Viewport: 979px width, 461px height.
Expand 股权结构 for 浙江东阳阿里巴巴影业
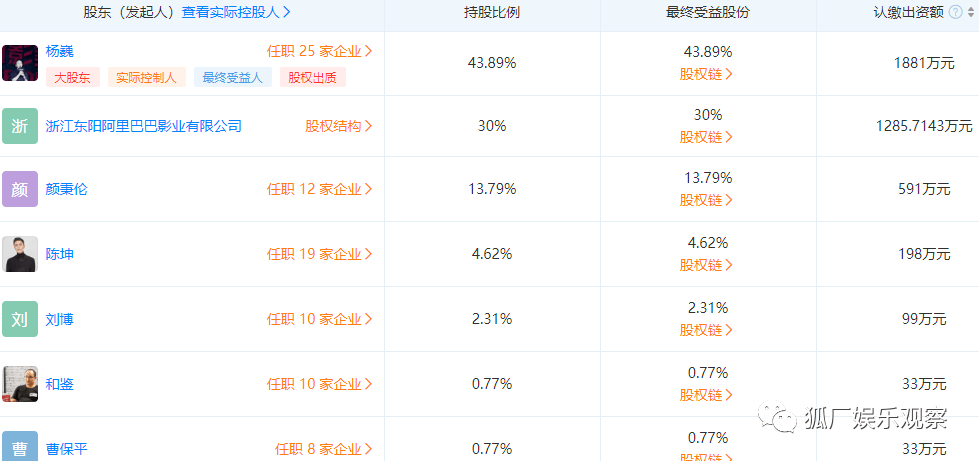(338, 126)
